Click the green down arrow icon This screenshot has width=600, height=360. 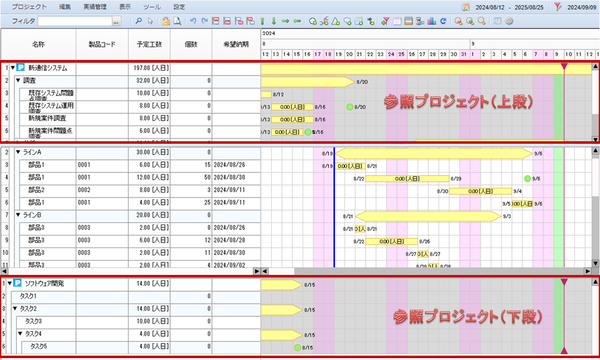(x=274, y=21)
